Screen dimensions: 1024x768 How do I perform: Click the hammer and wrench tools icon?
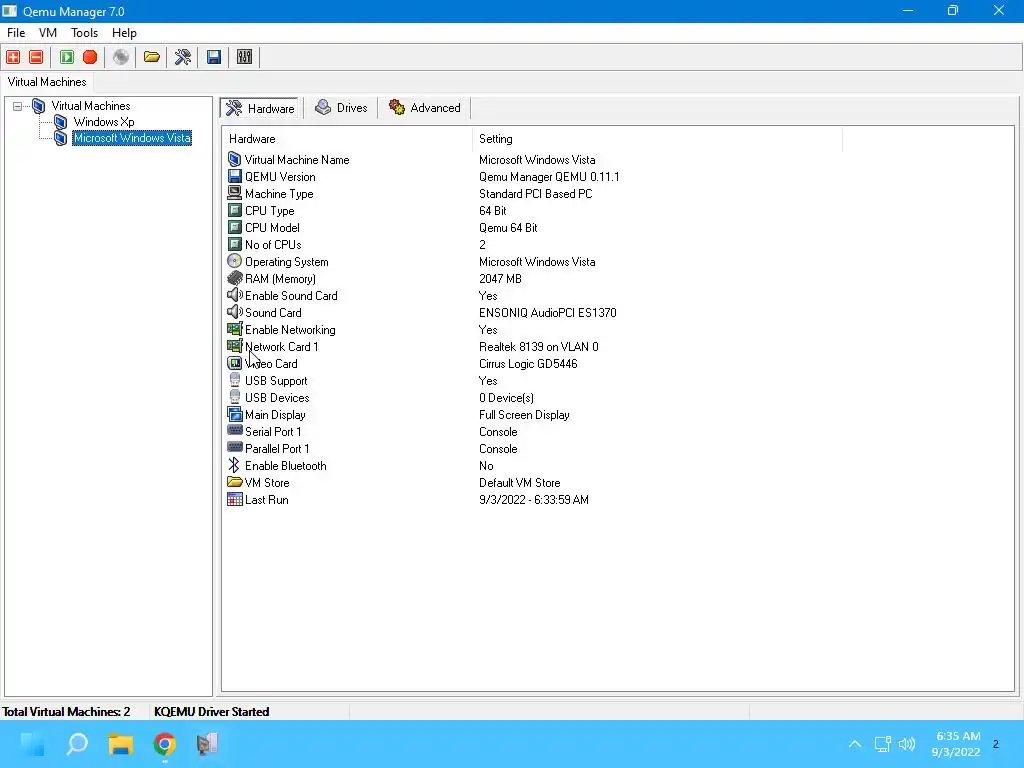pos(183,57)
